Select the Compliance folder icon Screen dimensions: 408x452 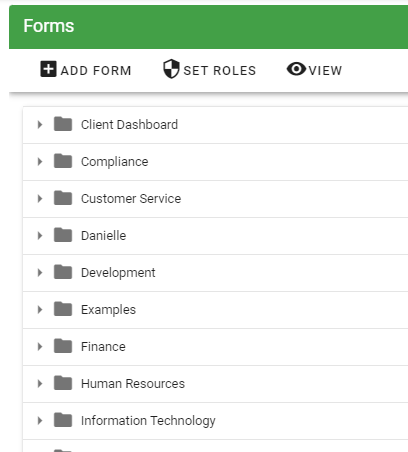[63, 161]
